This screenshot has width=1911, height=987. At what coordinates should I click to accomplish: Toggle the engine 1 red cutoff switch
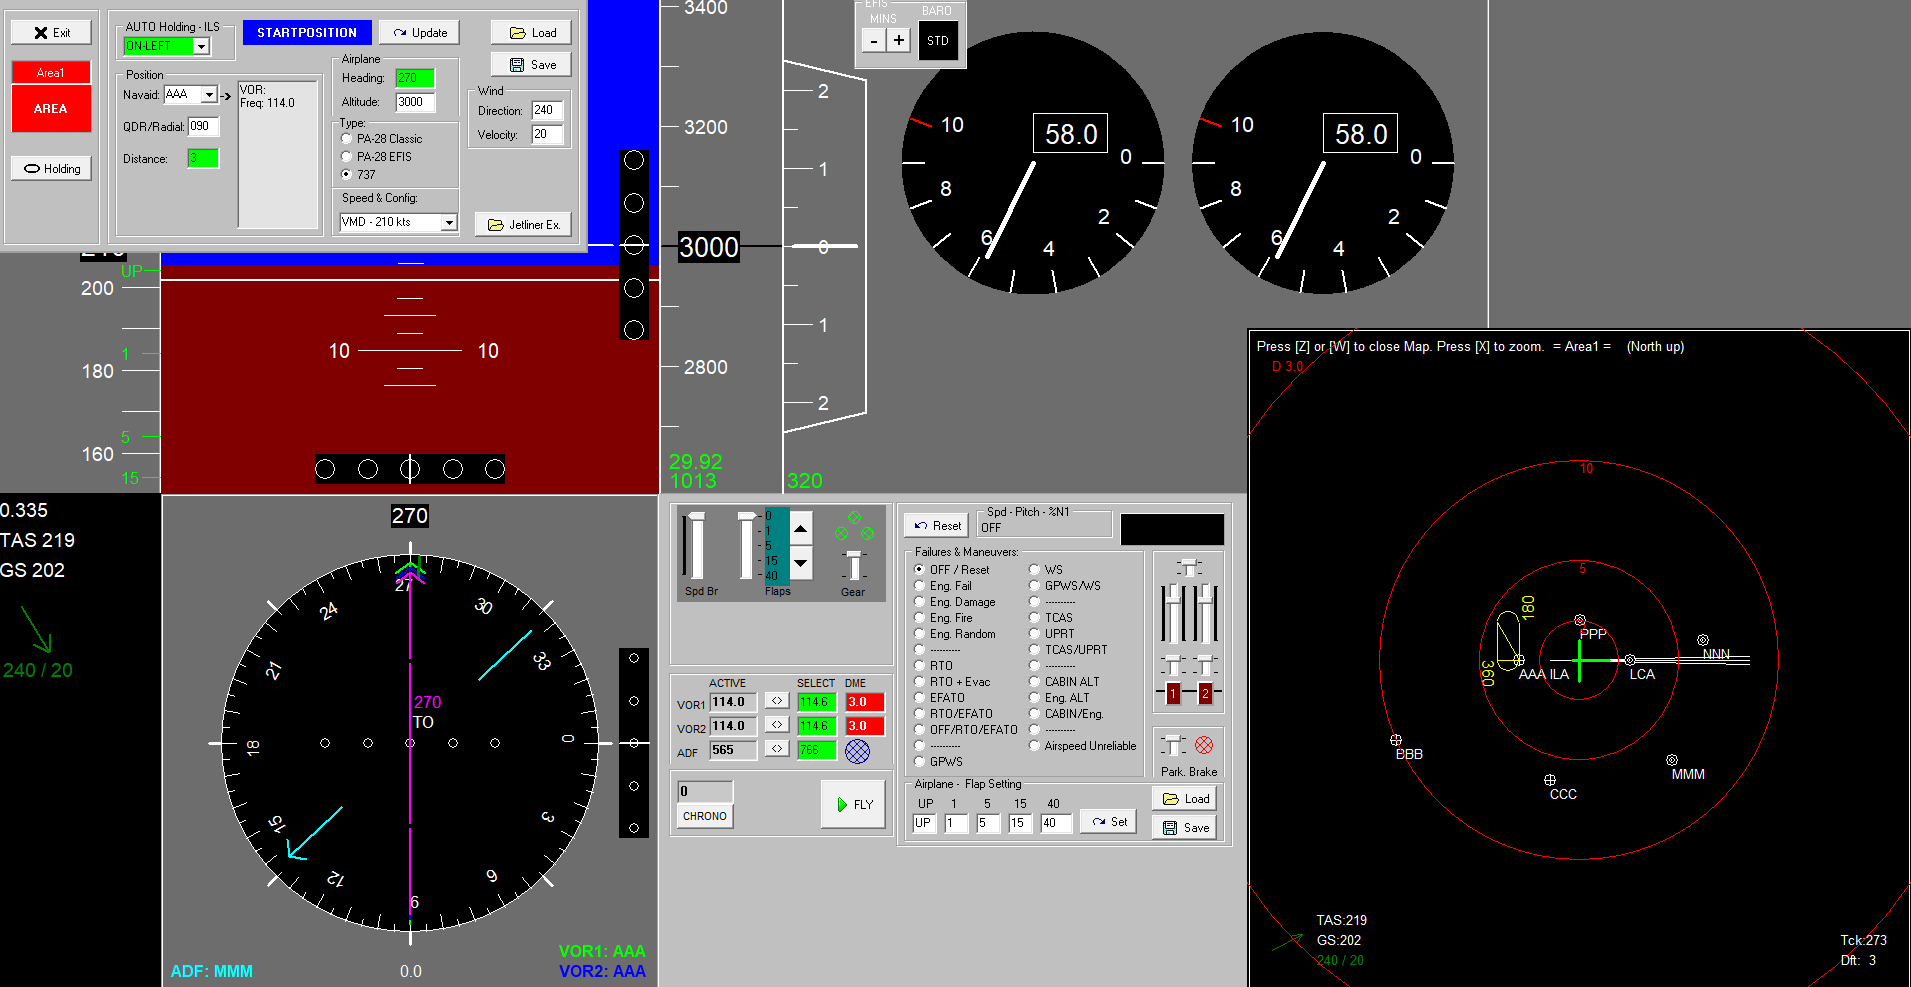pos(1173,693)
